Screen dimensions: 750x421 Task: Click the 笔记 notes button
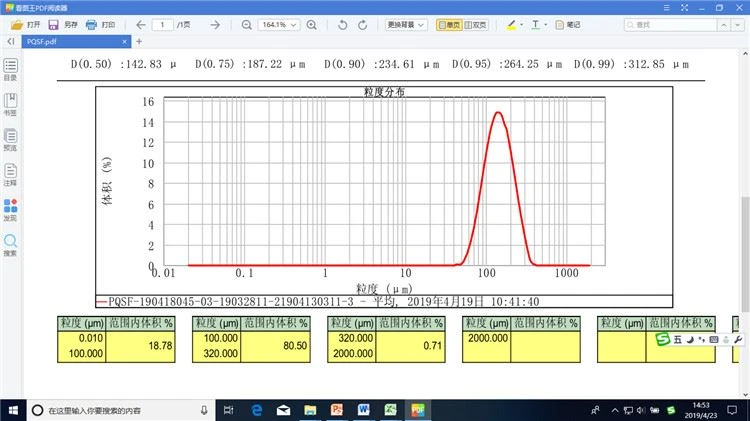click(x=568, y=24)
